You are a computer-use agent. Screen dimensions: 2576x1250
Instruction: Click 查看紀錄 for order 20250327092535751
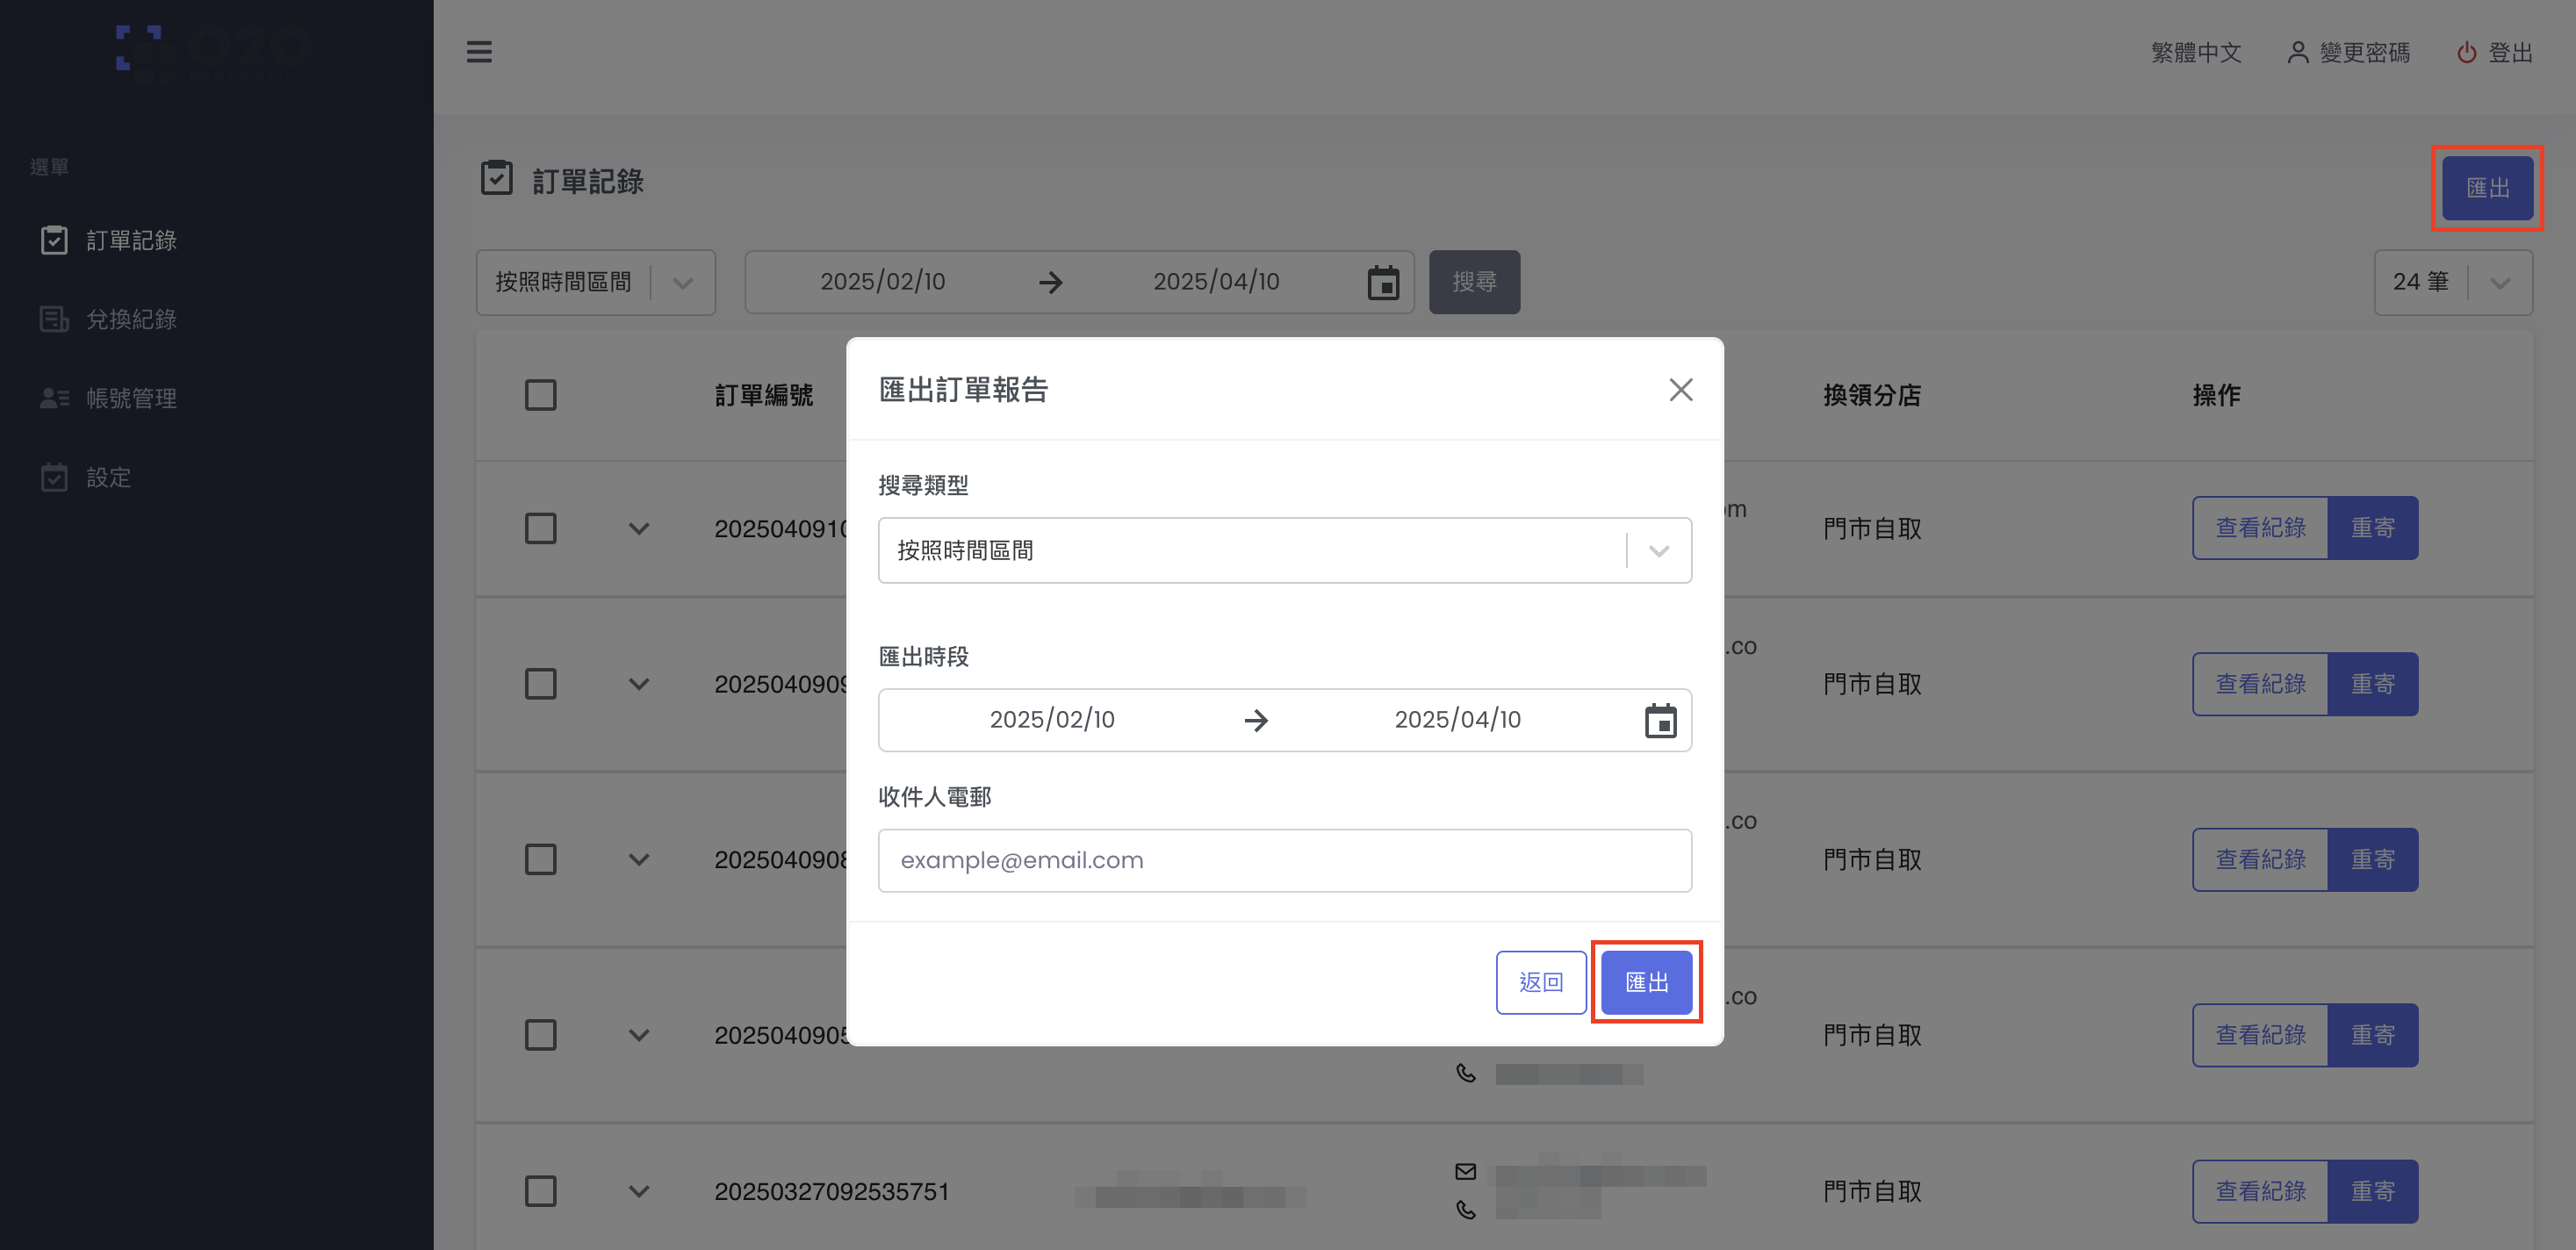[2260, 1191]
